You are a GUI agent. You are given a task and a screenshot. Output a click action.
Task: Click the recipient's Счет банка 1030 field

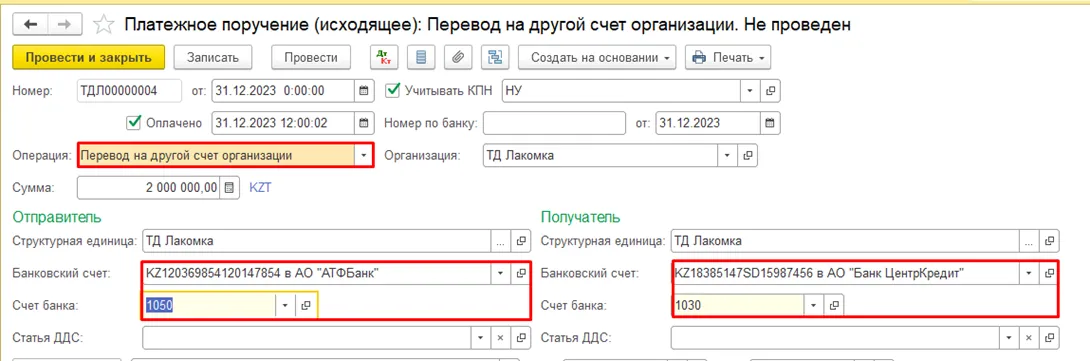pyautogui.click(x=739, y=305)
